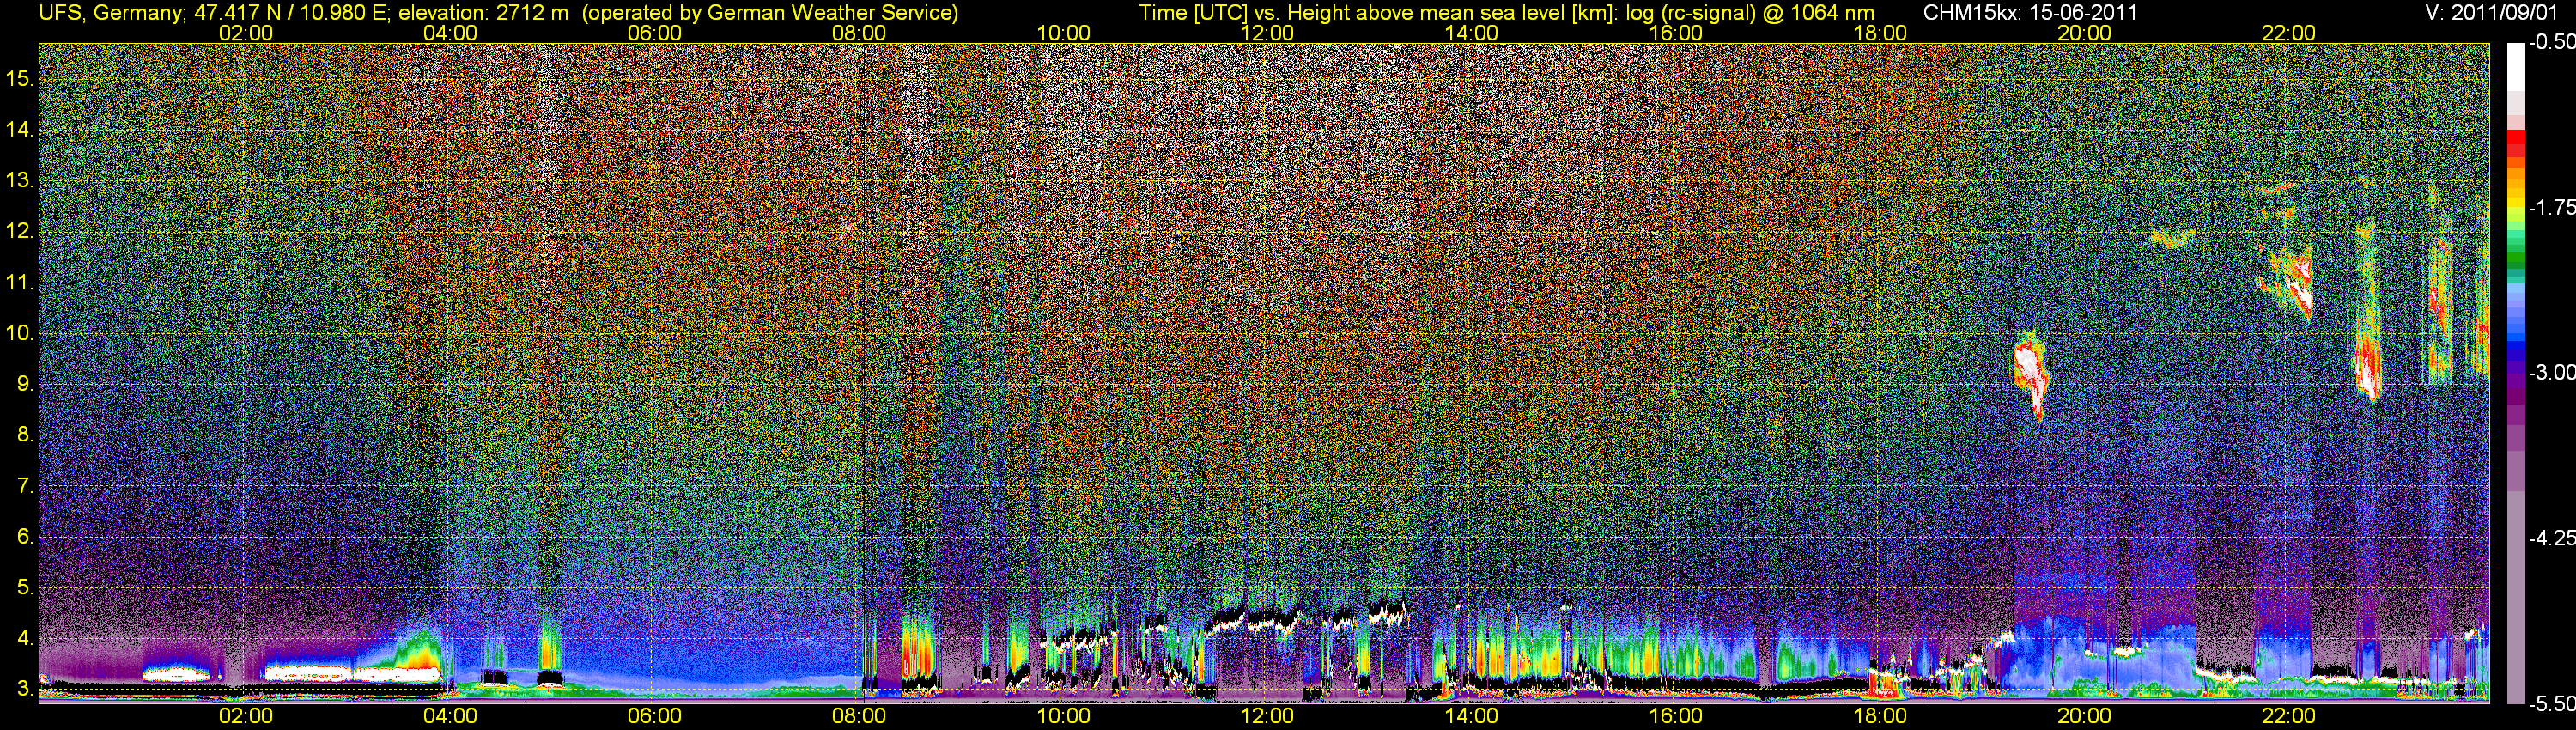Click the -5.50 color bar value label
The height and width of the screenshot is (730, 2576).
(x=2551, y=703)
